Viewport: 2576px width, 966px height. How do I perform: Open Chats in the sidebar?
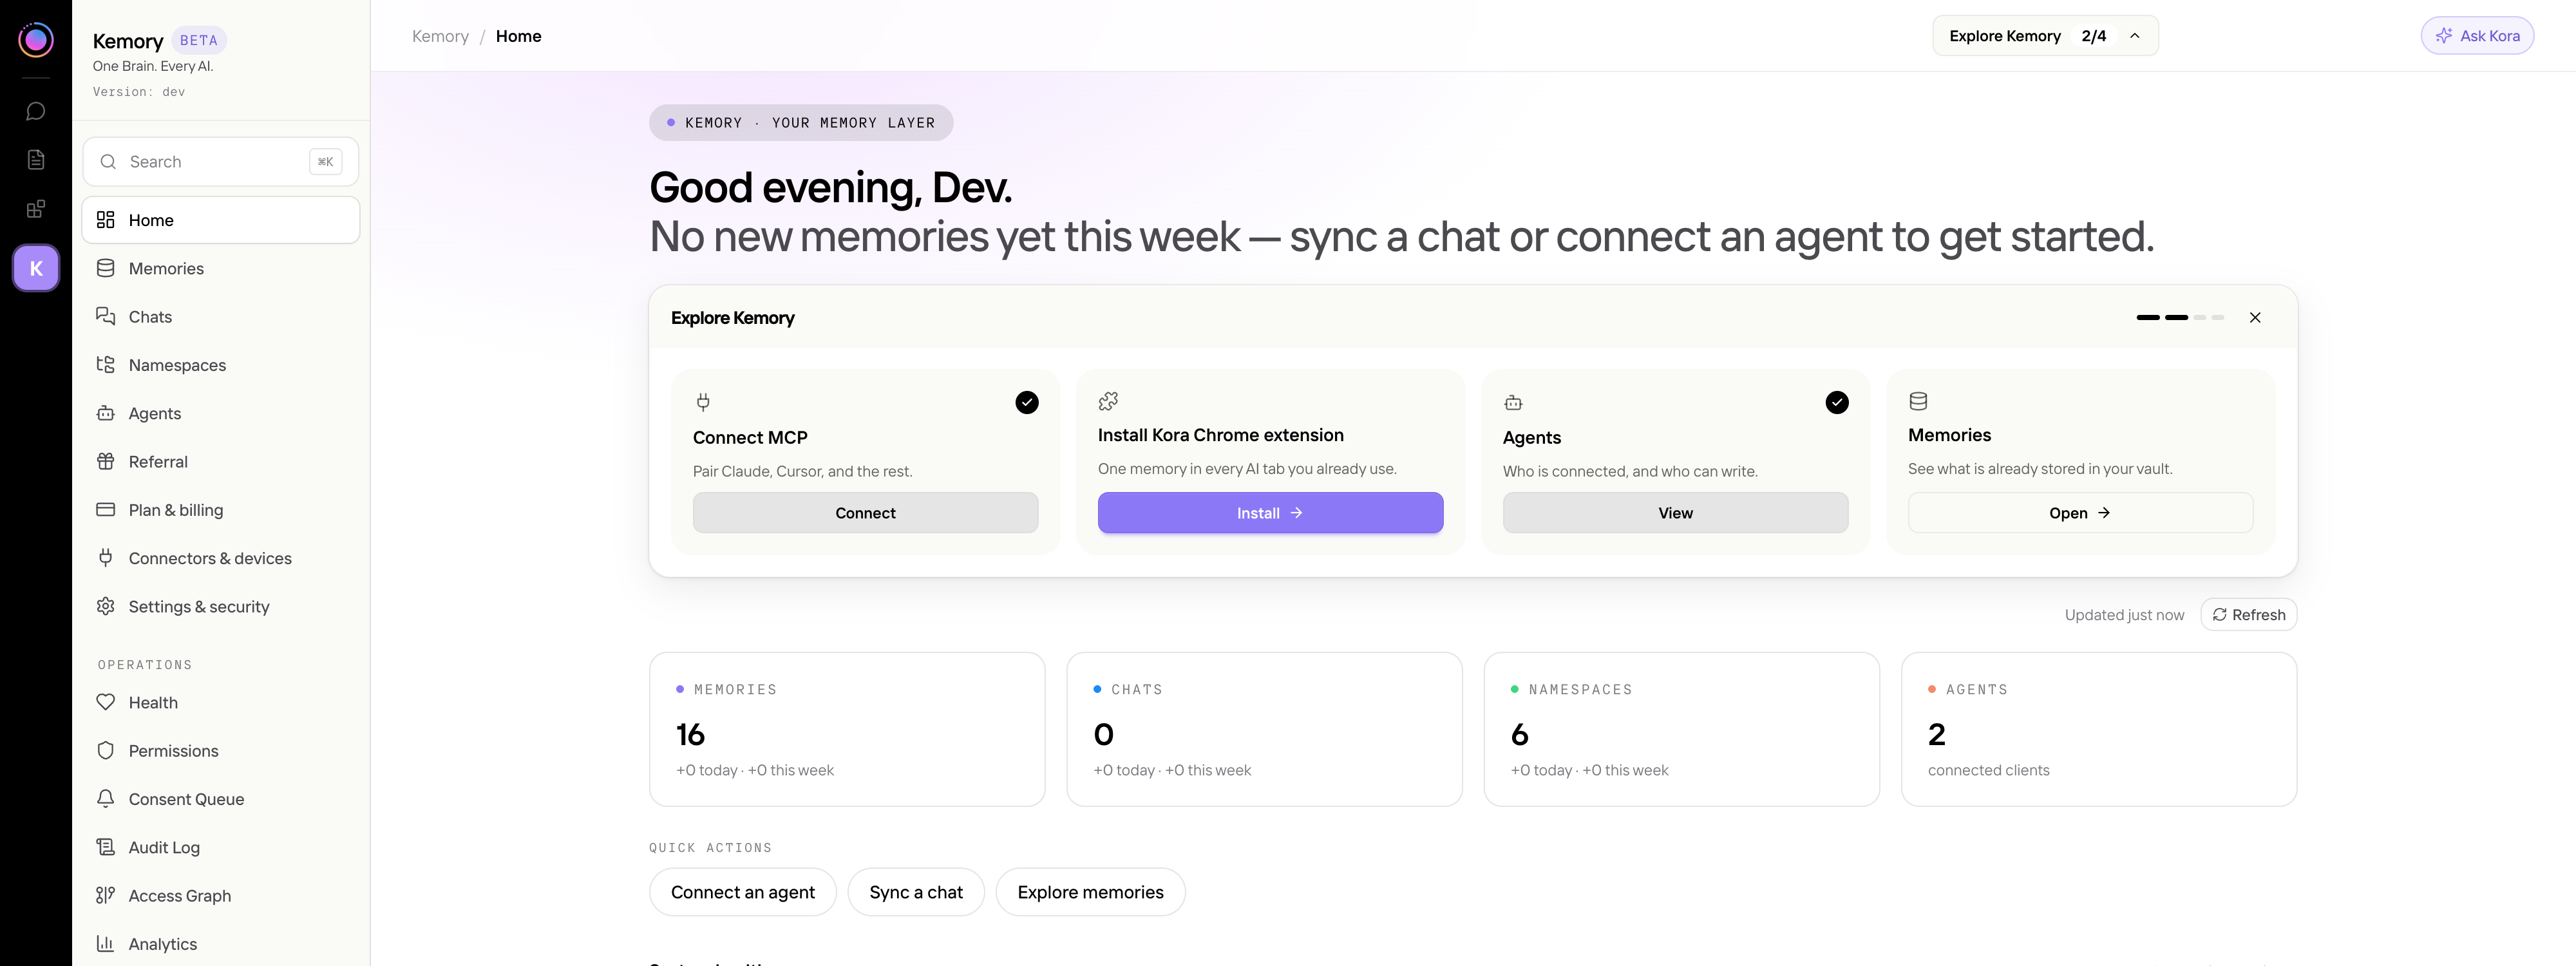tap(221, 316)
